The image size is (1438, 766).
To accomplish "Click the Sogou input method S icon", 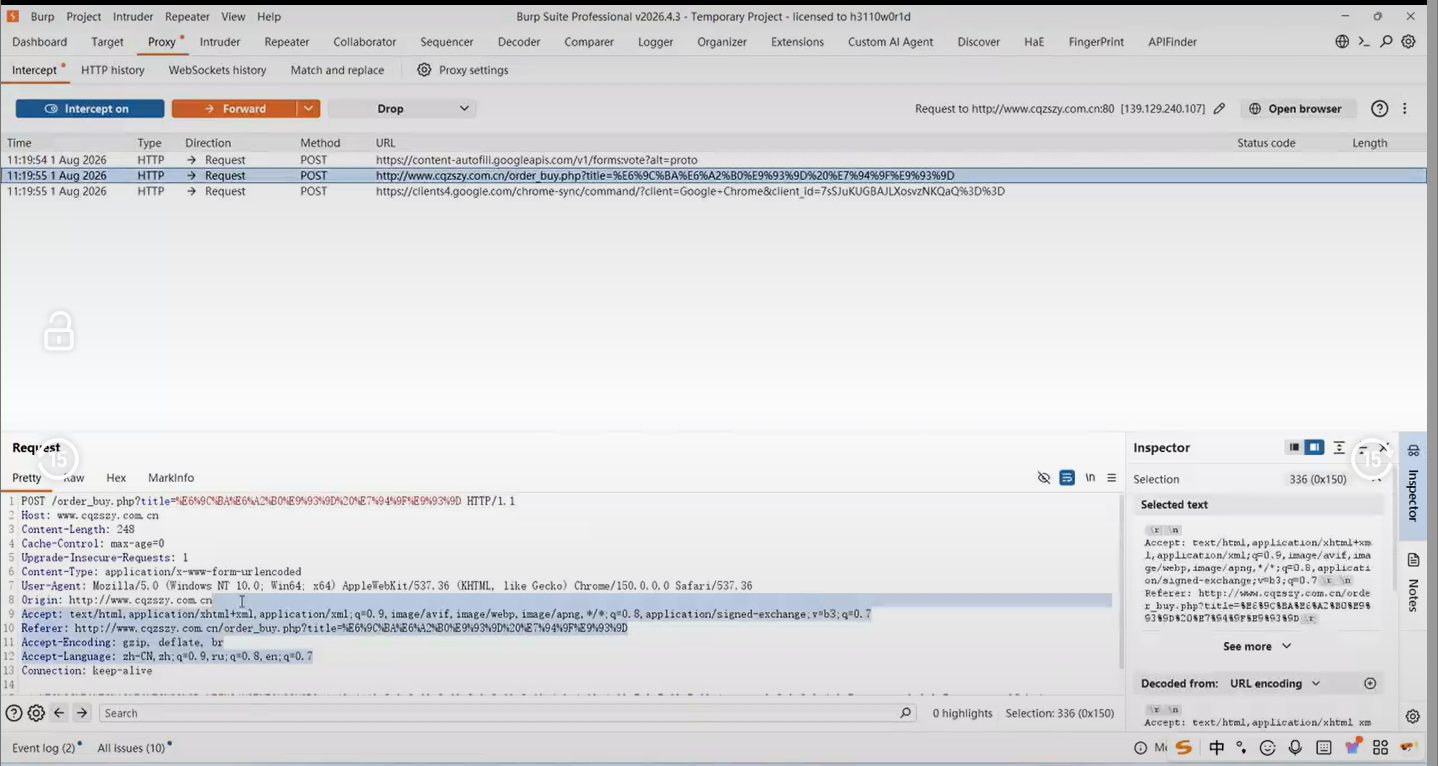I will [x=1184, y=747].
